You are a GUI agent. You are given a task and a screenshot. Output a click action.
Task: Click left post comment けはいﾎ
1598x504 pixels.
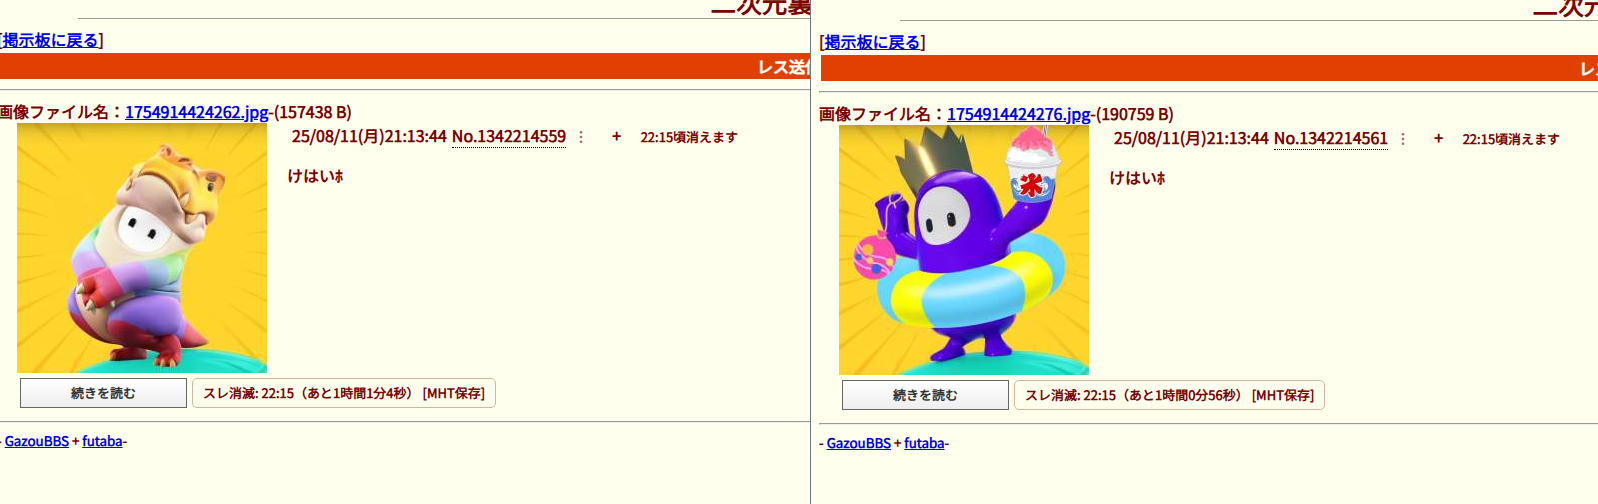[316, 176]
